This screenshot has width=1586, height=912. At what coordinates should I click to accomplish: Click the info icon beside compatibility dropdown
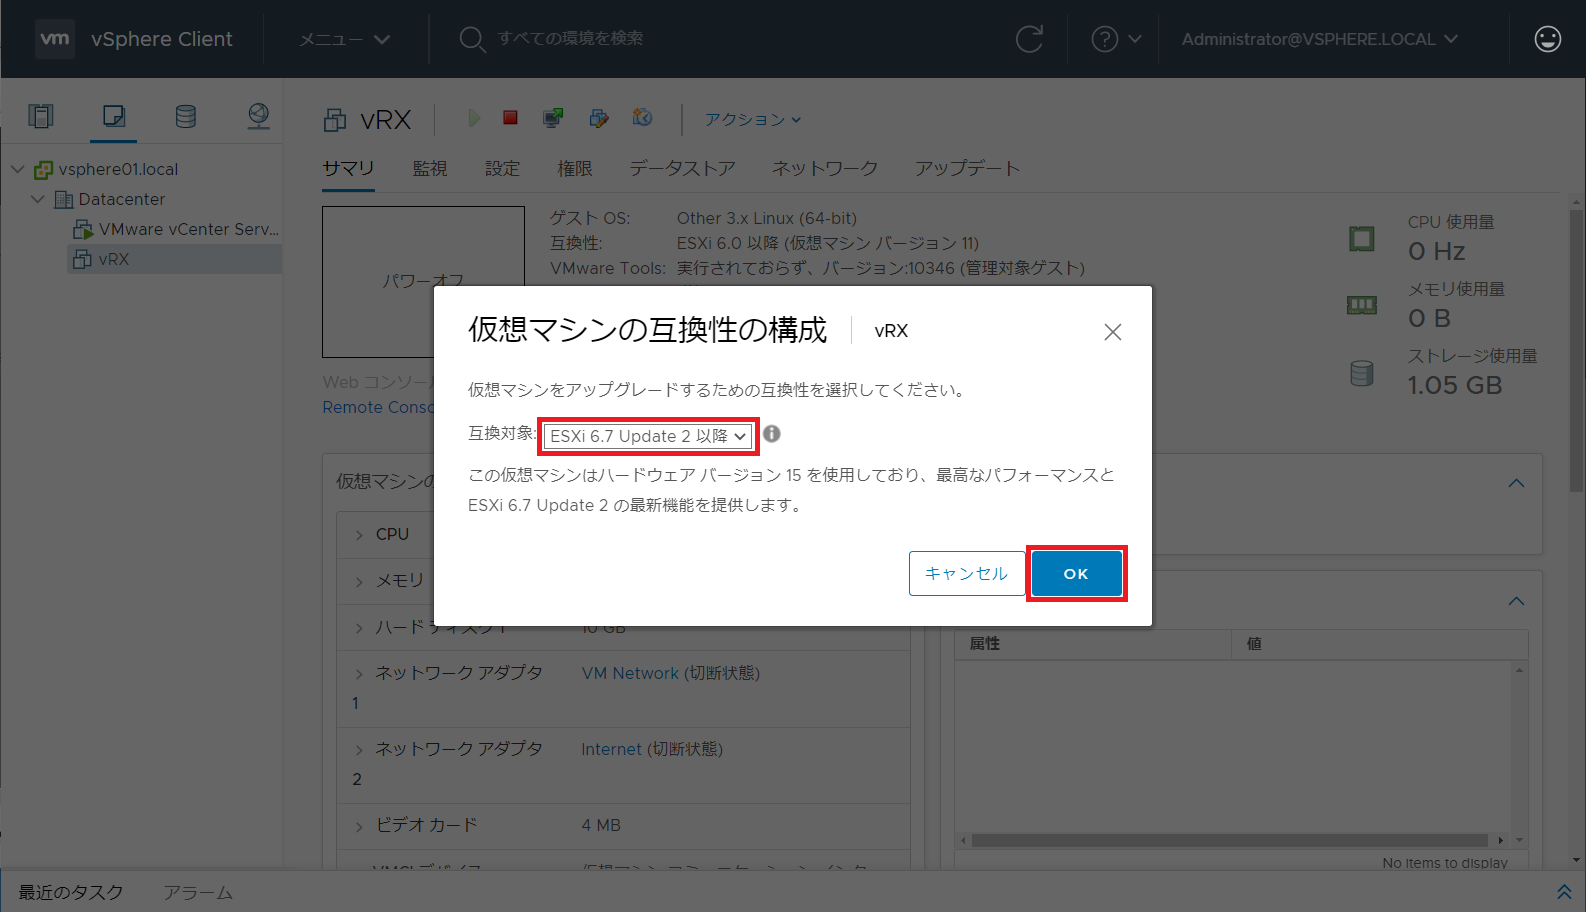772,434
